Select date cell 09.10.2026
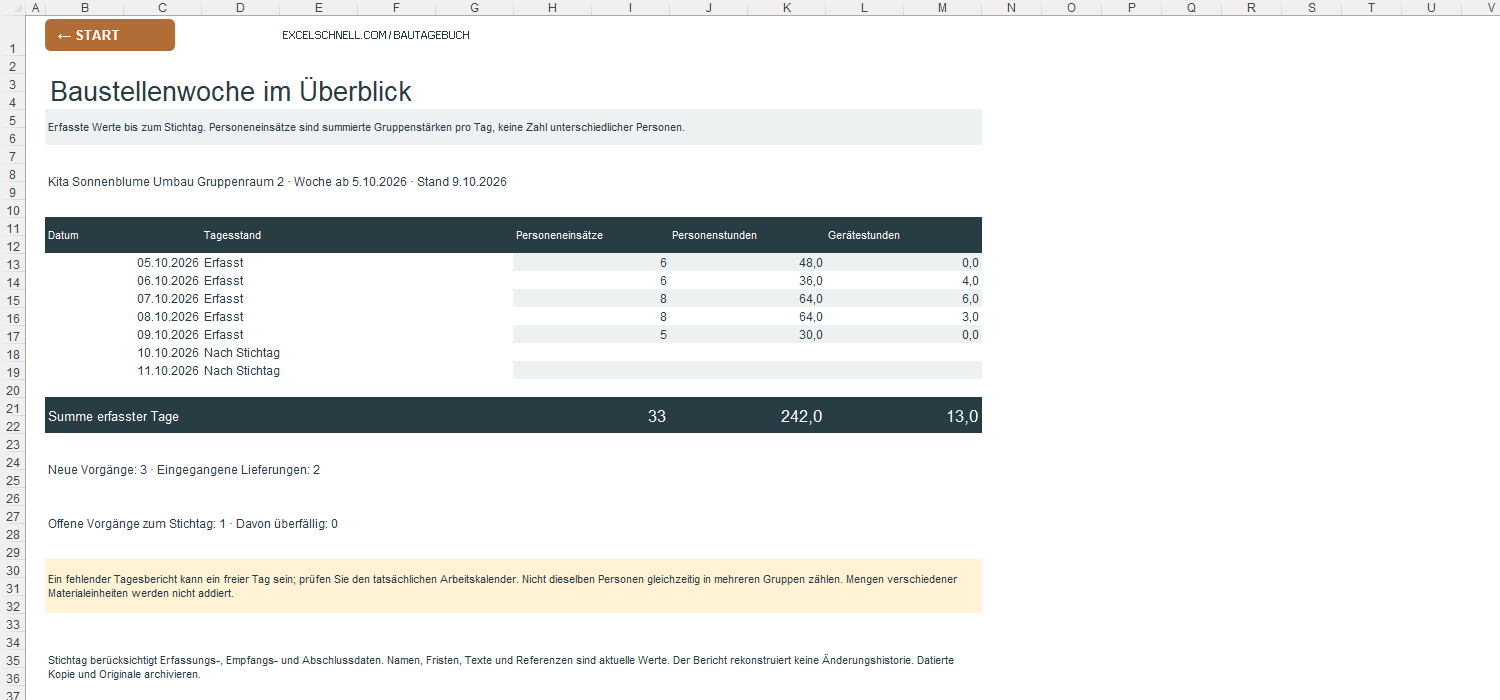 click(168, 335)
